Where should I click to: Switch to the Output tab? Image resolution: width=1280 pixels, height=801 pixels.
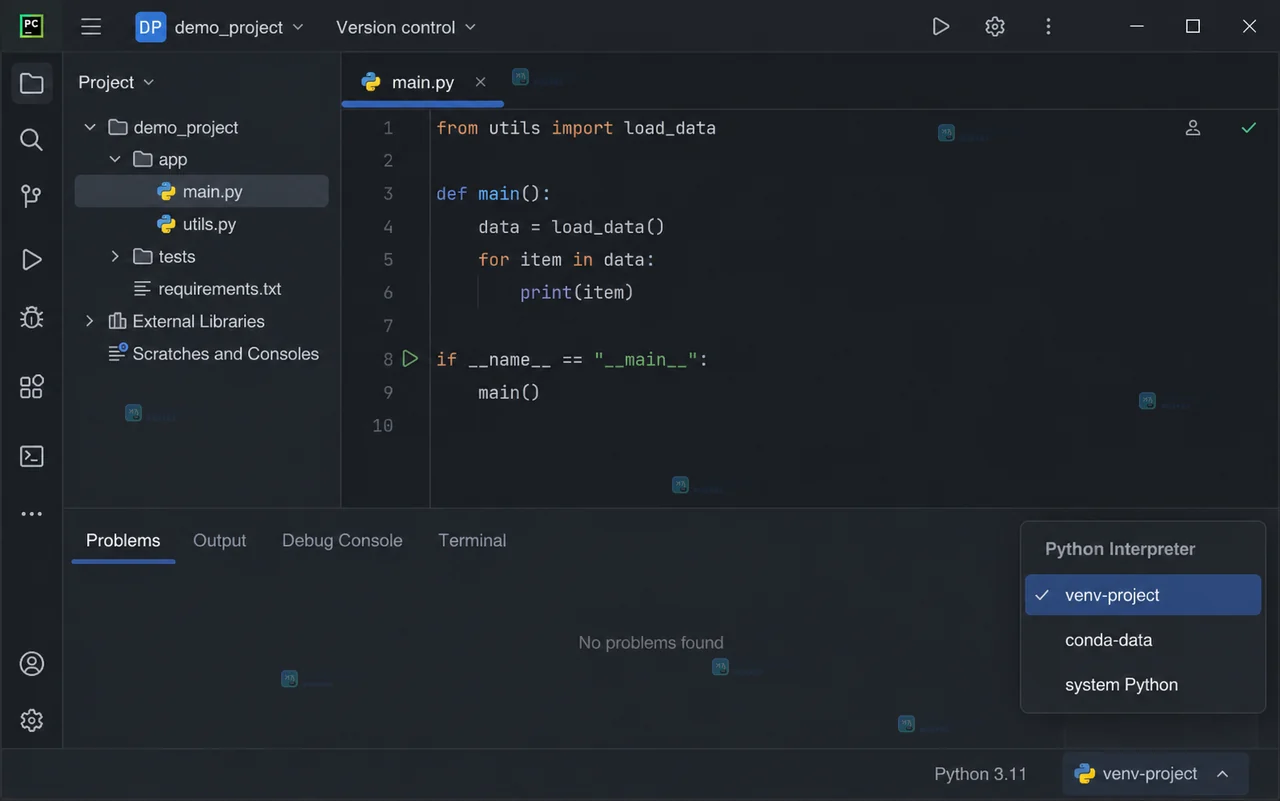click(219, 540)
